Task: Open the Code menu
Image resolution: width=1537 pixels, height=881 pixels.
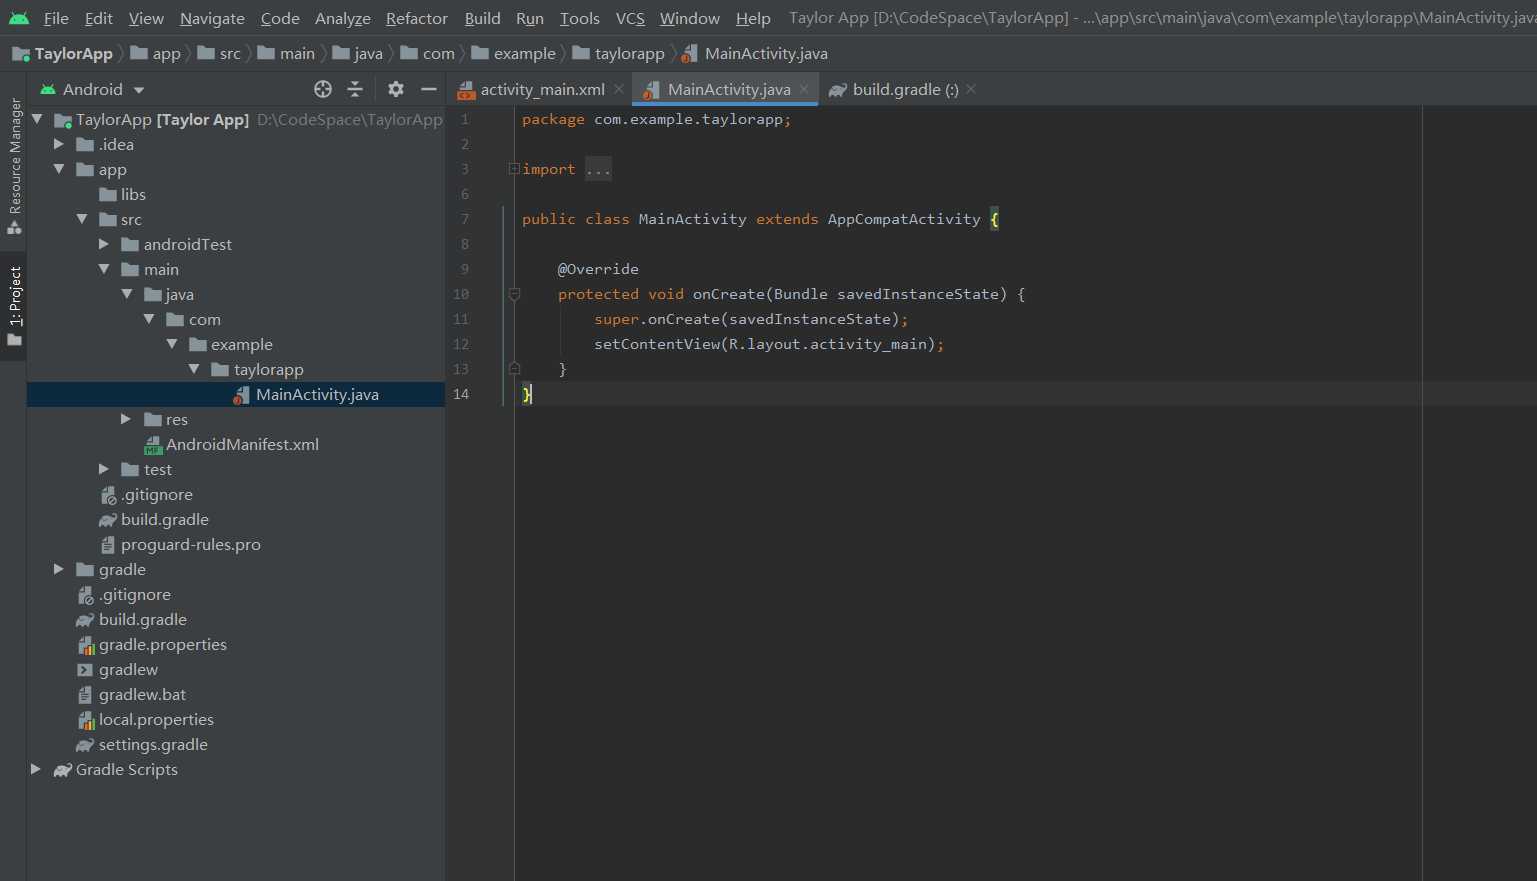Action: [280, 18]
